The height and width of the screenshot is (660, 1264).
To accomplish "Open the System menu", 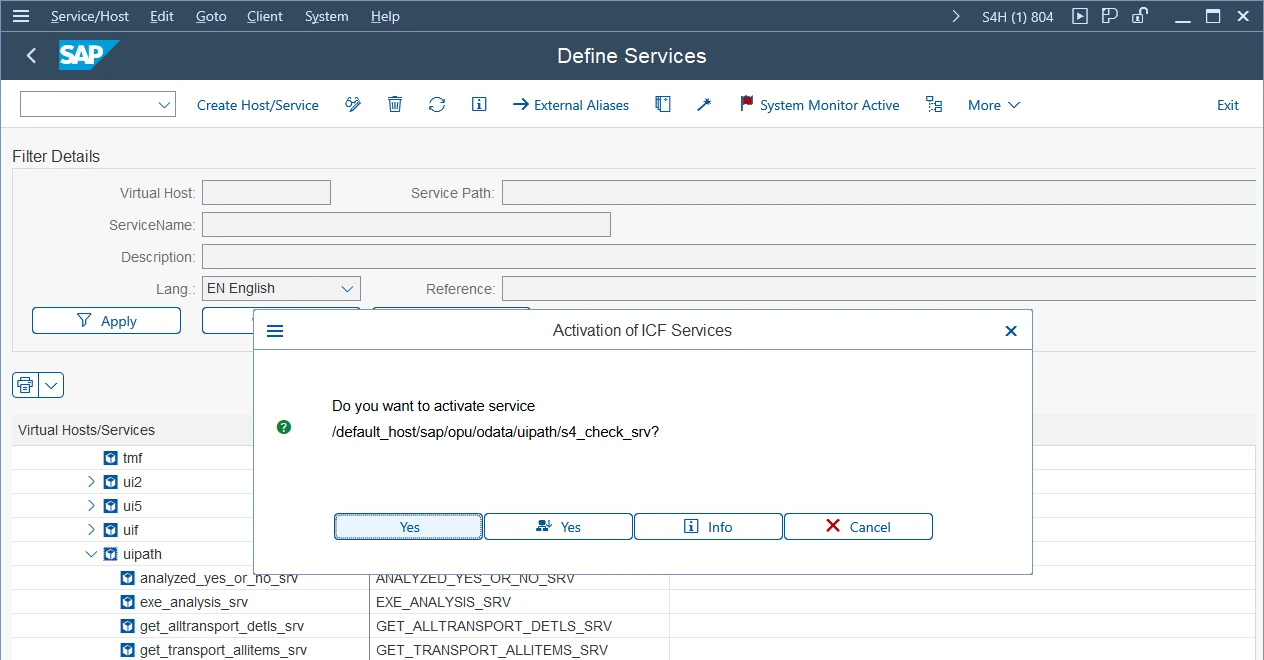I will tap(327, 16).
